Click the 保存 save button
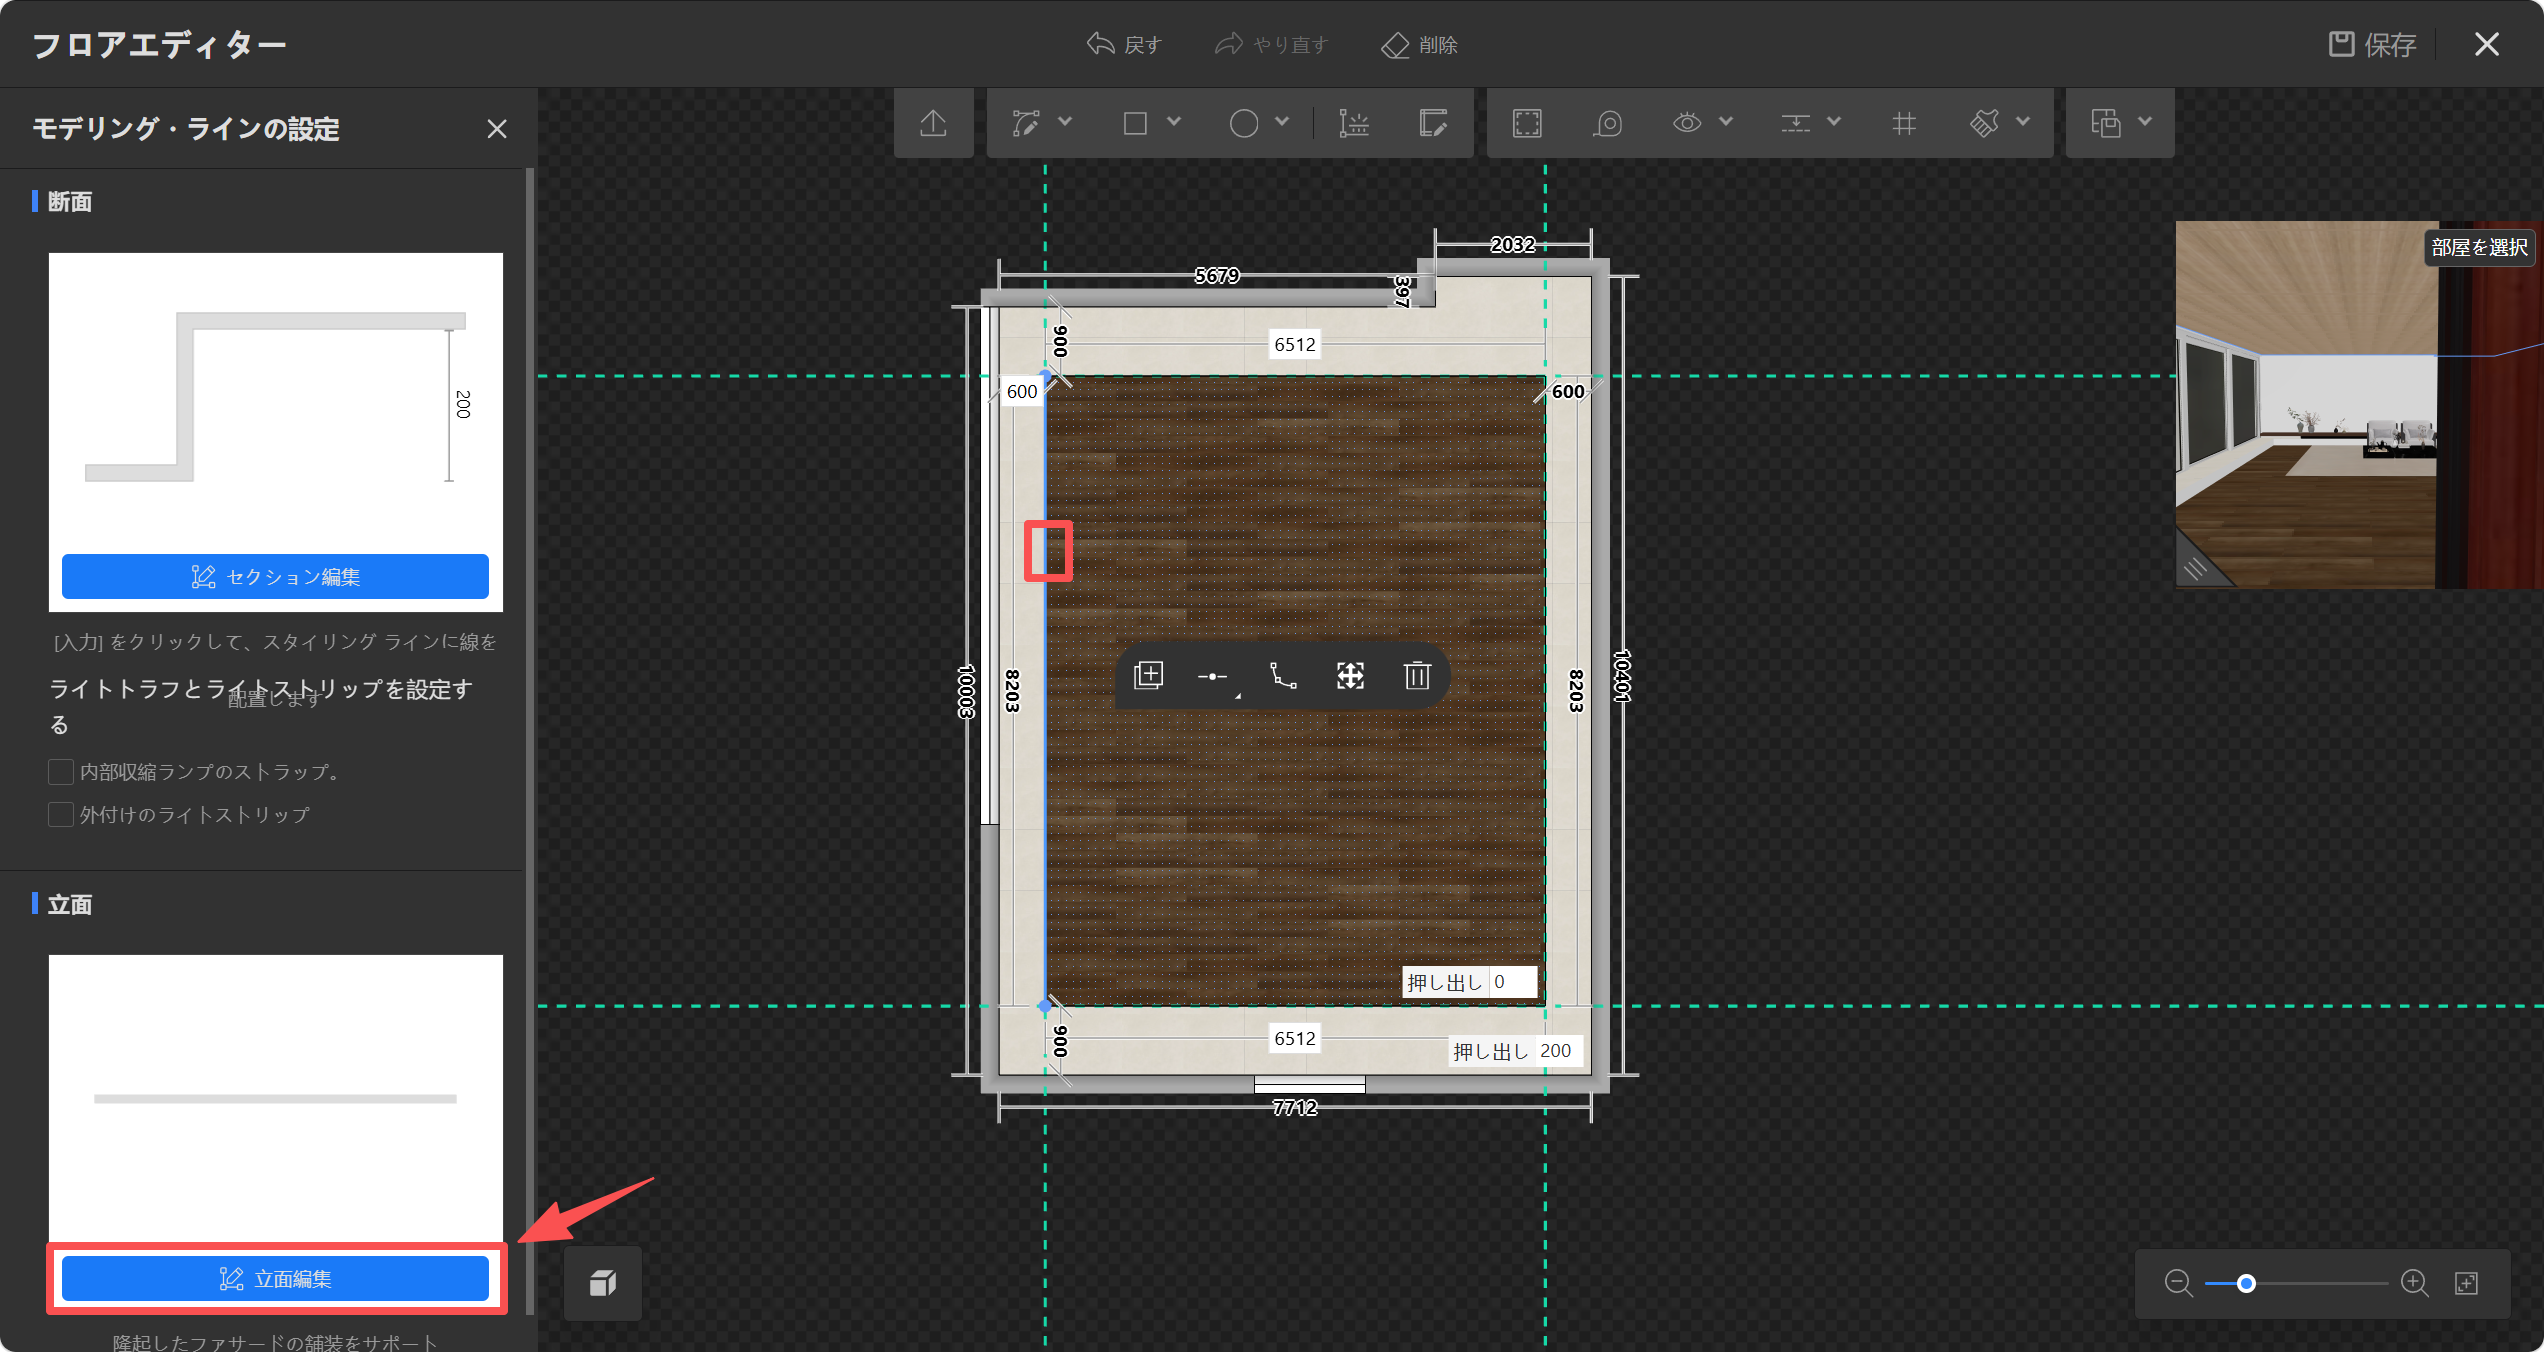Image resolution: width=2544 pixels, height=1352 pixels. 2372,45
